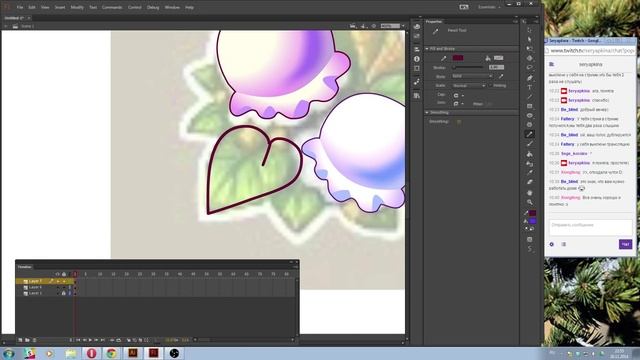Open the Essentials workspace dropdown
Viewport: 640px width, 360px height.
(489, 7)
